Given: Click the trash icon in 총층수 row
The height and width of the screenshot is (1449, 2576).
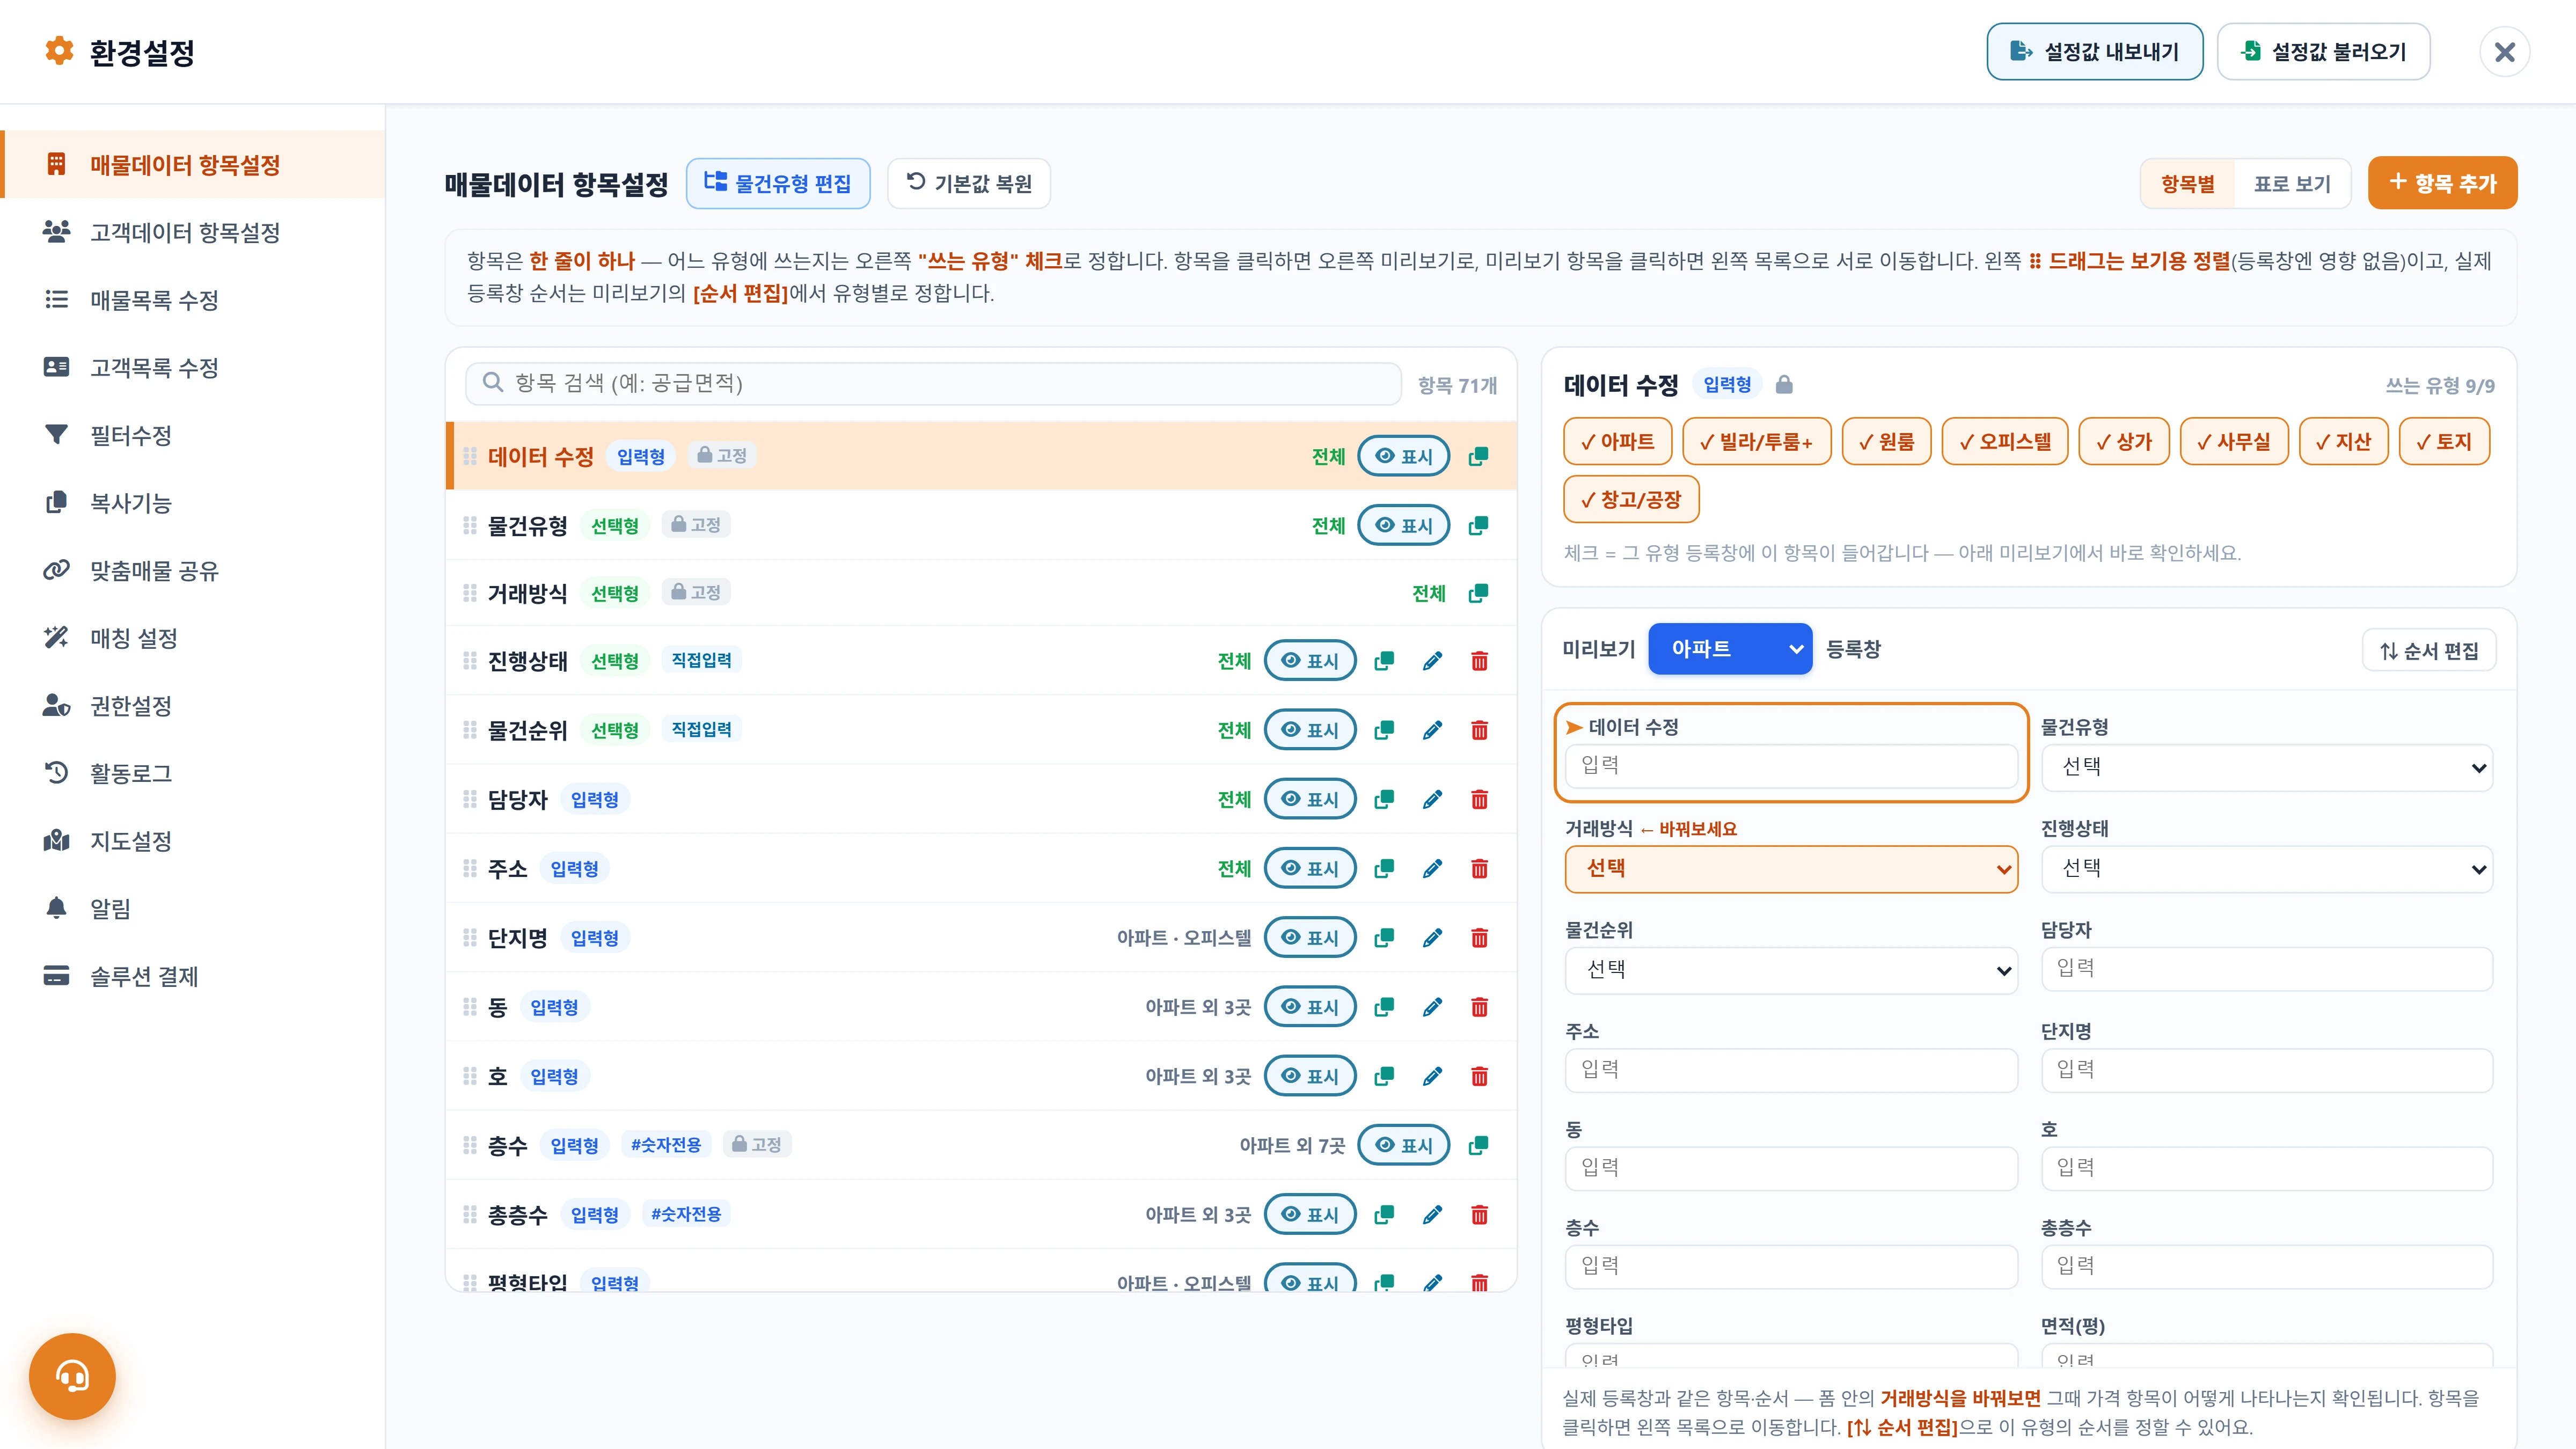Looking at the screenshot, I should click(x=1480, y=1214).
